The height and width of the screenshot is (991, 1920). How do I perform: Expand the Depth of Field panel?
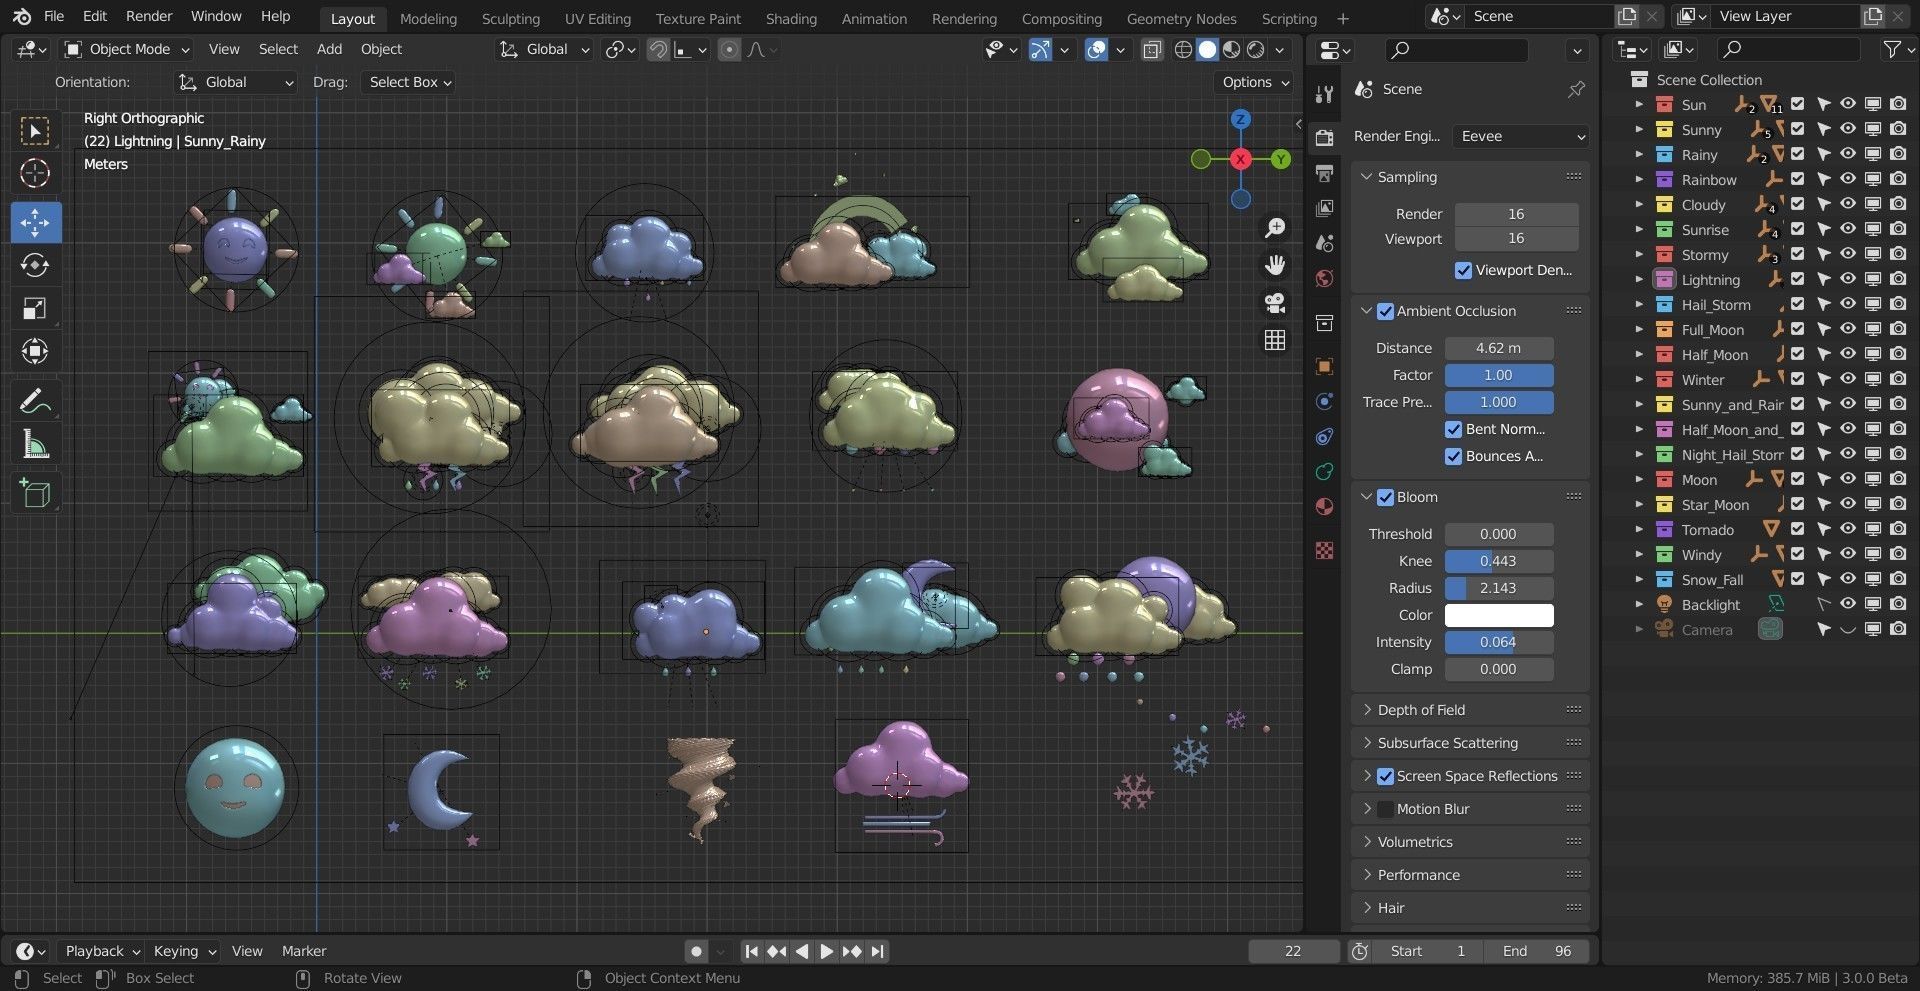(1421, 710)
